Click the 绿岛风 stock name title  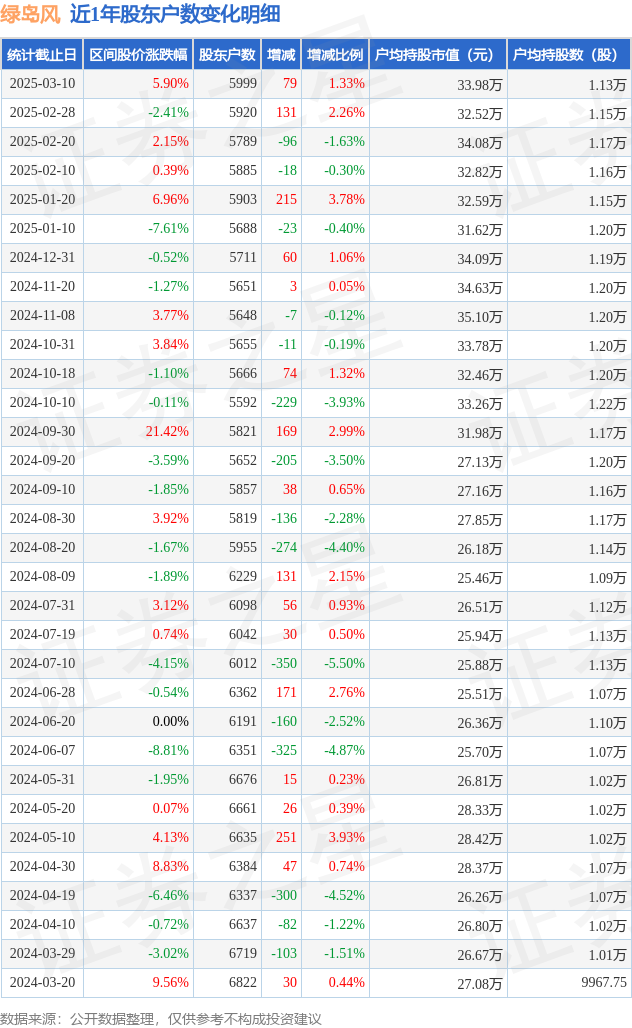[x=30, y=14]
